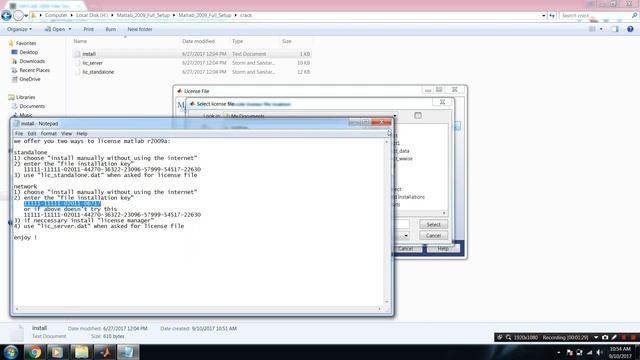Open Recent Places in navigation pane
The width and height of the screenshot is (640, 360).
[x=34, y=70]
